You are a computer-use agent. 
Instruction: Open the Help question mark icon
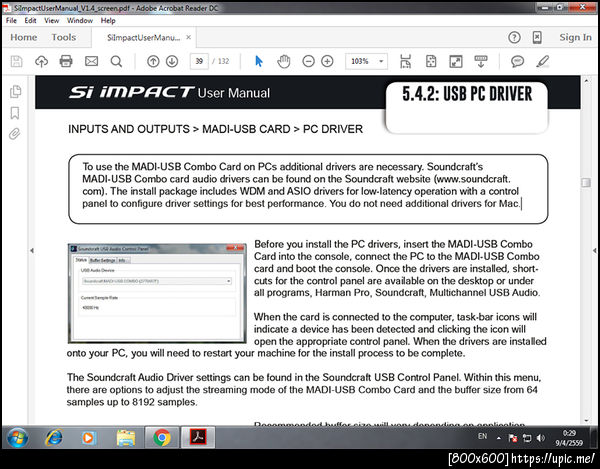(514, 37)
